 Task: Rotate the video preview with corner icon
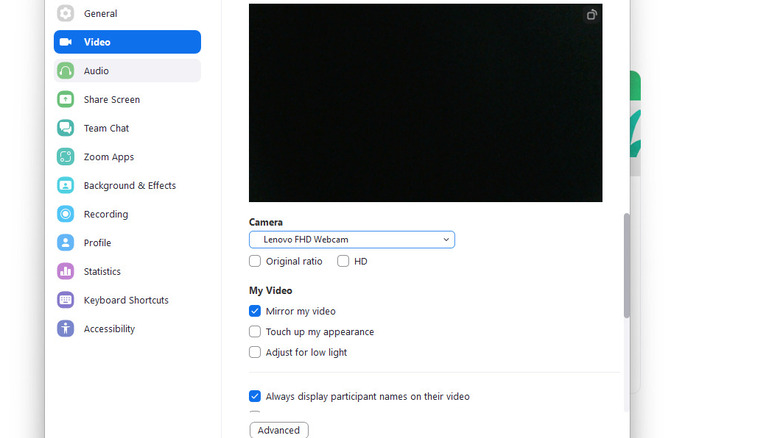coord(591,15)
